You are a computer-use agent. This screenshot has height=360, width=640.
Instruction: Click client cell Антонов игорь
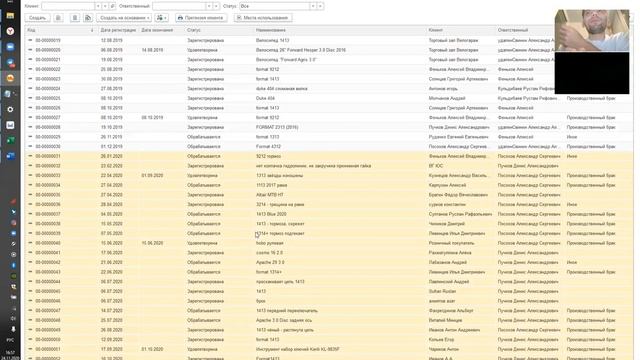pos(443,89)
